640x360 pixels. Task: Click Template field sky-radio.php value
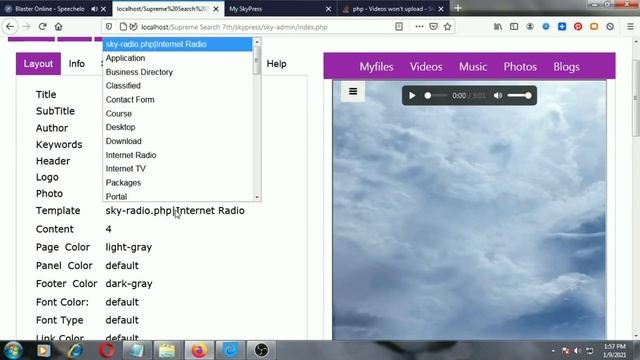[175, 211]
